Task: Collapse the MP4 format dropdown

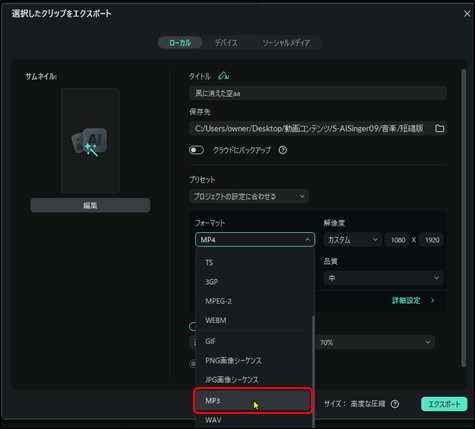Action: coord(255,240)
